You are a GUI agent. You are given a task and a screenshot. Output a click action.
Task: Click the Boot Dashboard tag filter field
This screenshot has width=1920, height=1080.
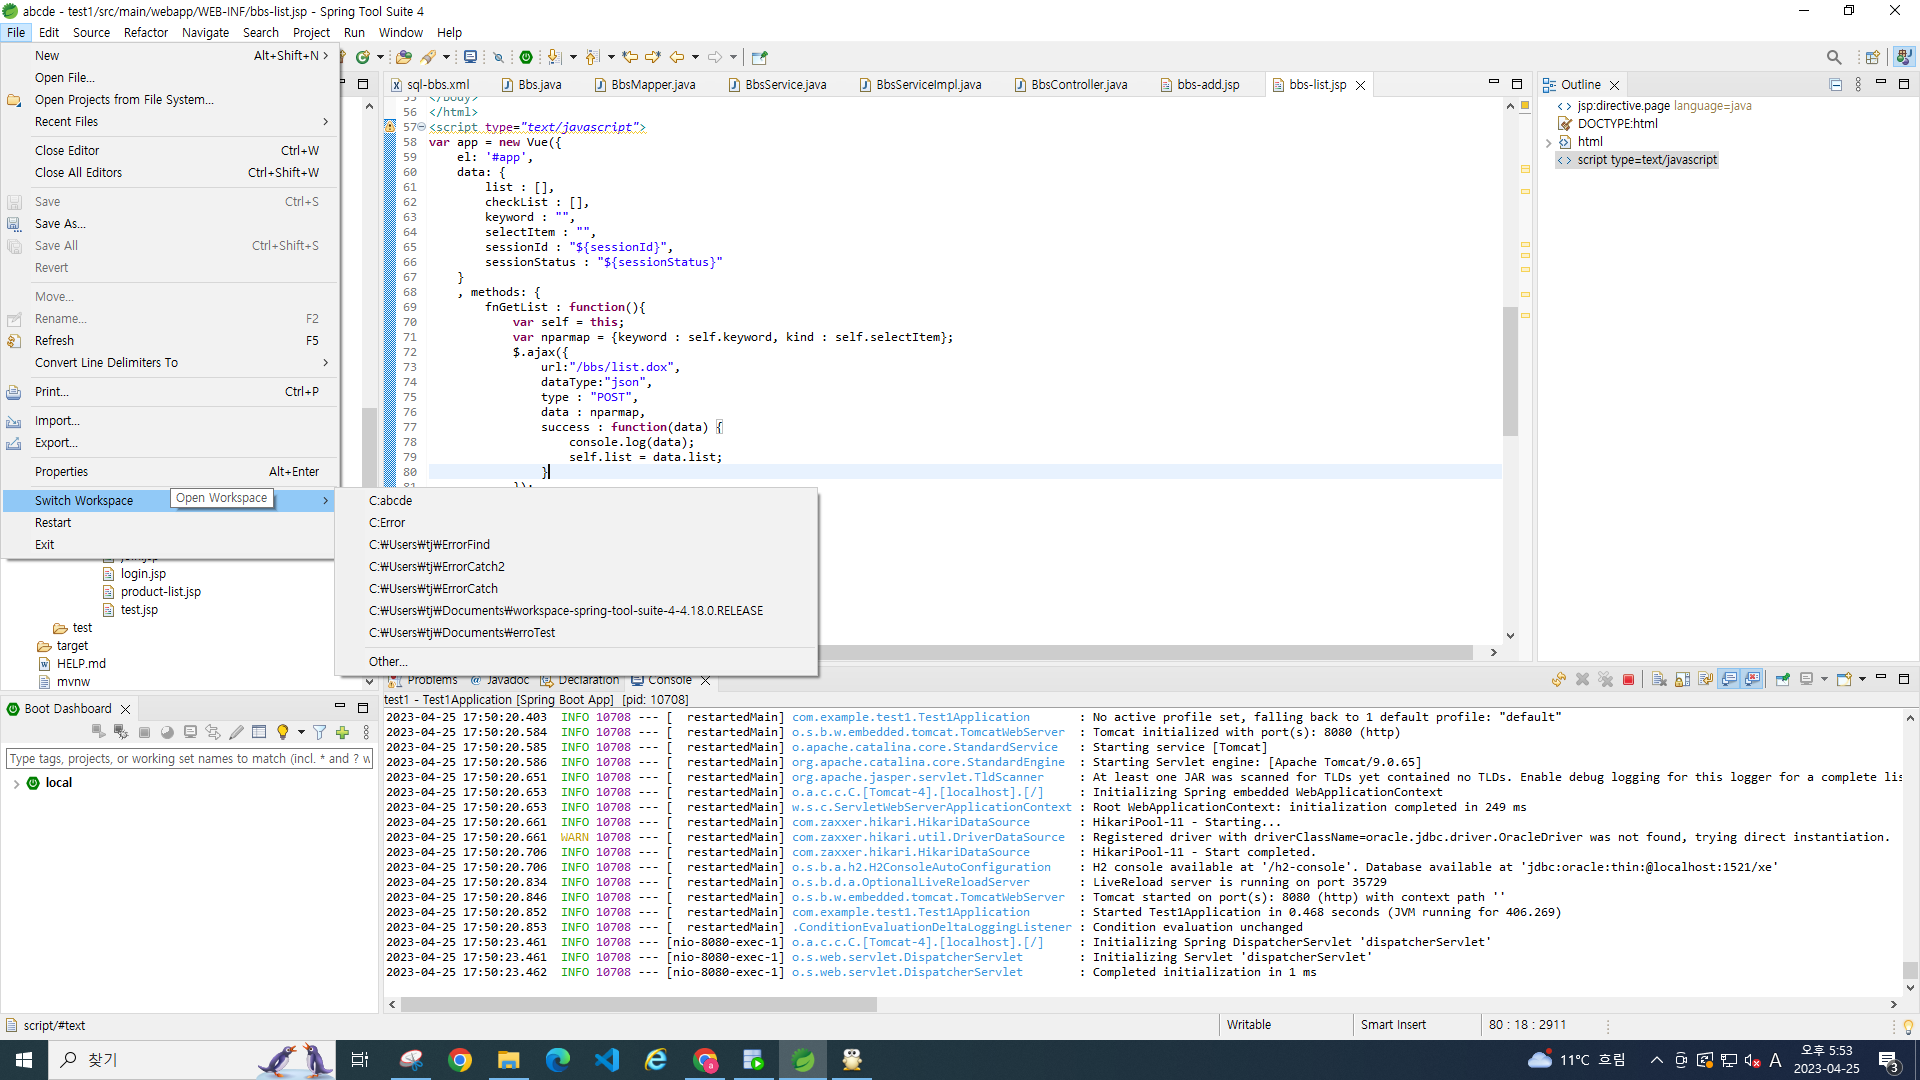point(188,759)
